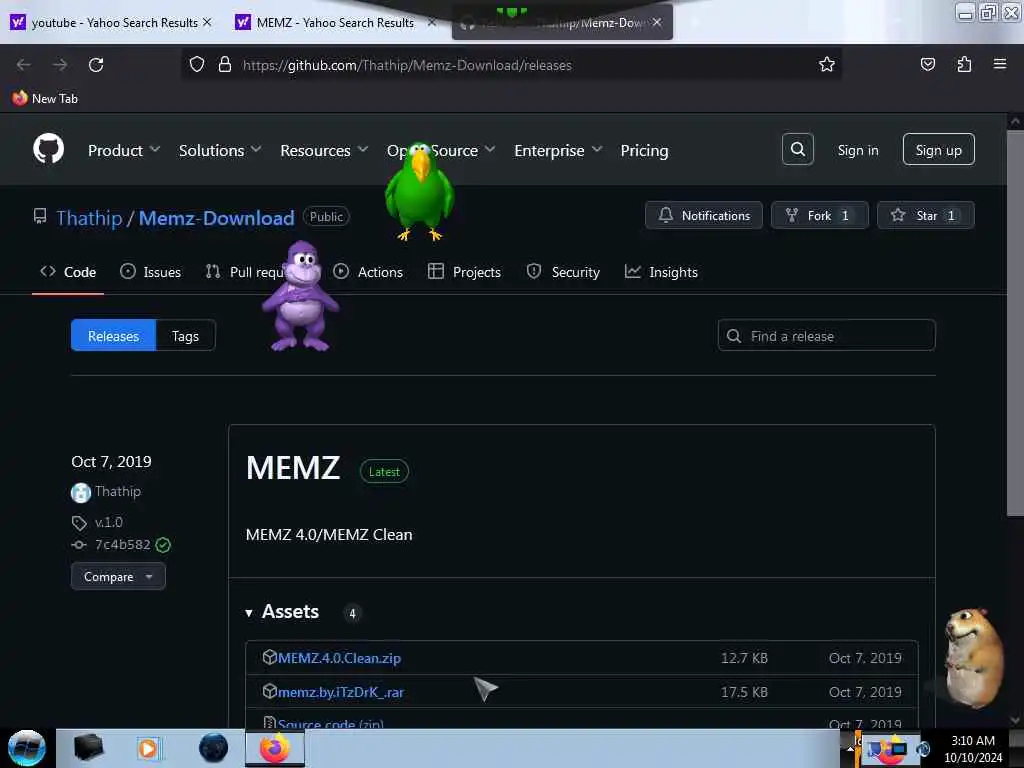This screenshot has width=1024, height=768.
Task: Open the Thathip owner link
Action: pos(89,217)
